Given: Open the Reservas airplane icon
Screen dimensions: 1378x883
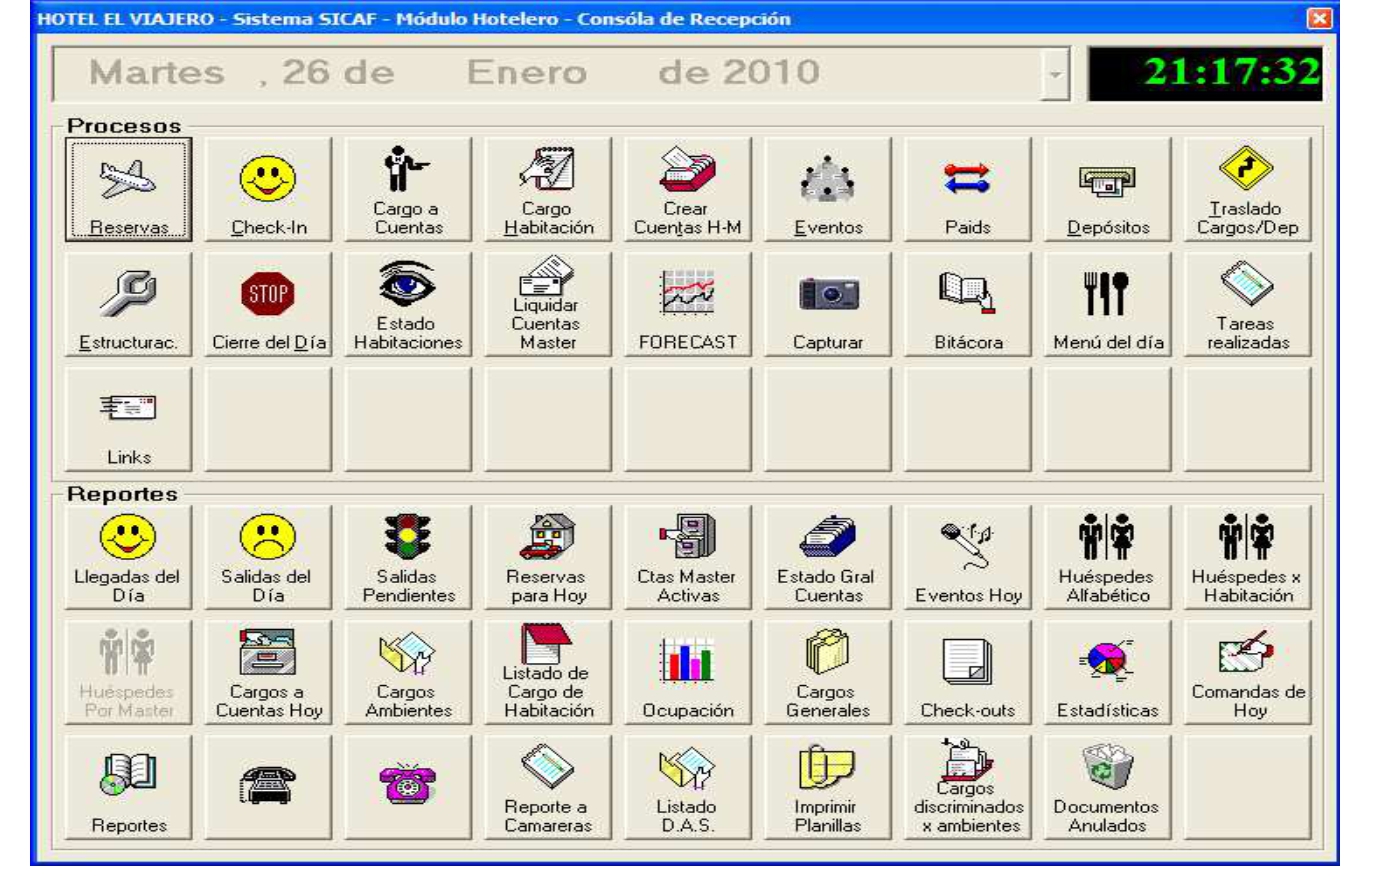Looking at the screenshot, I should tap(128, 190).
